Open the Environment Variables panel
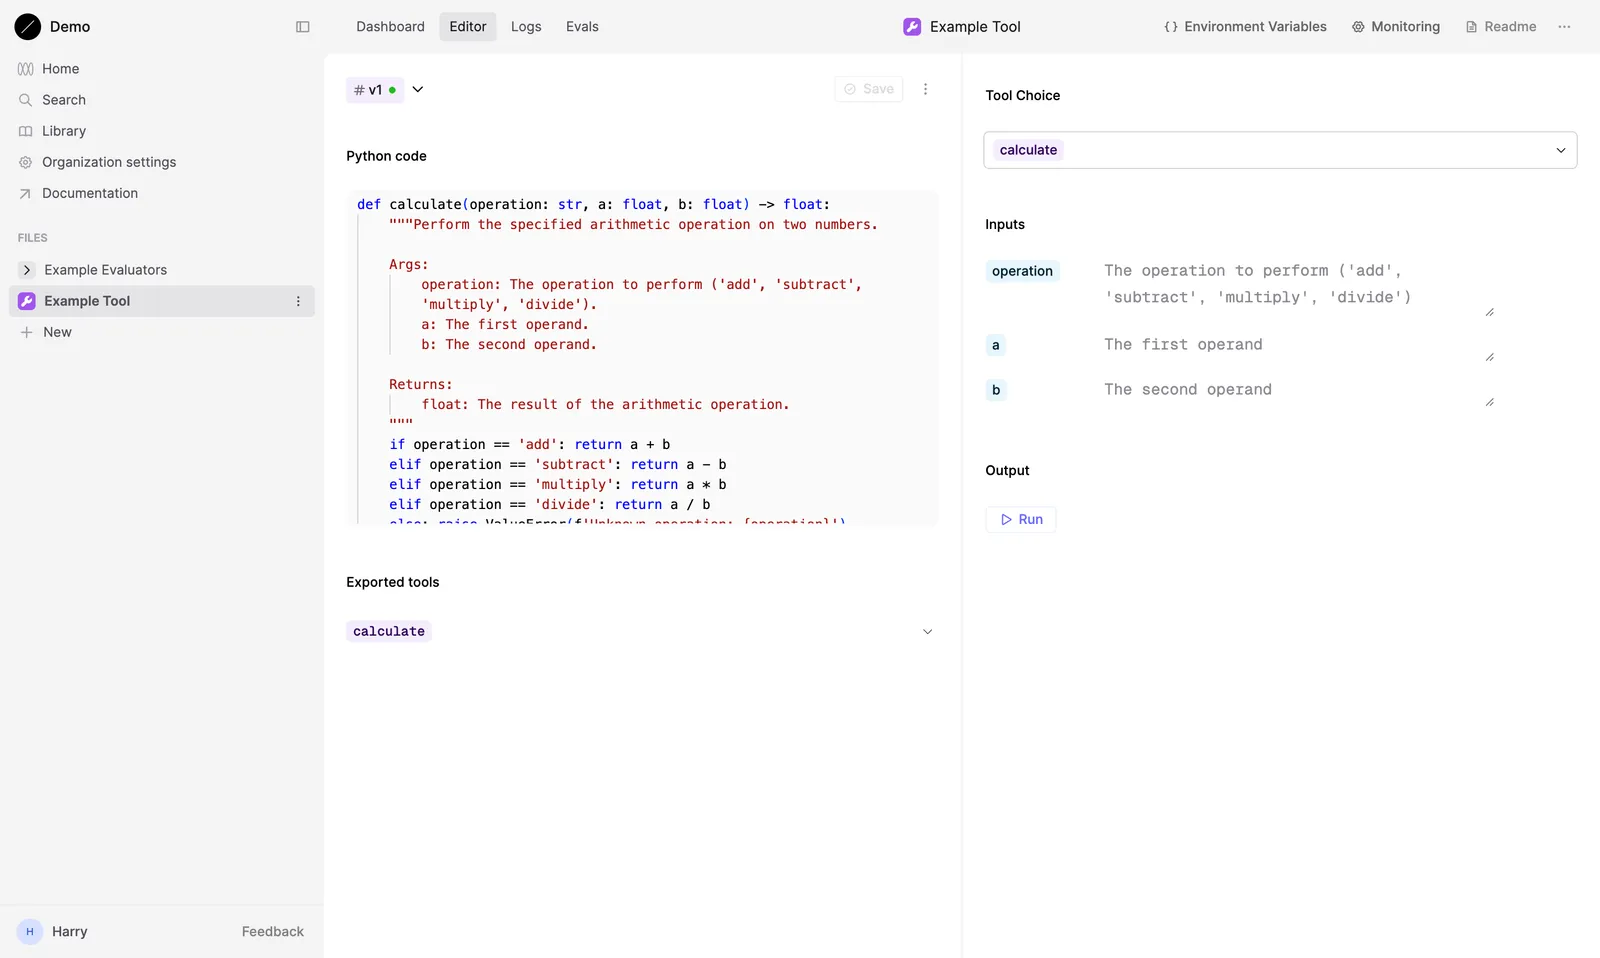 [1245, 27]
